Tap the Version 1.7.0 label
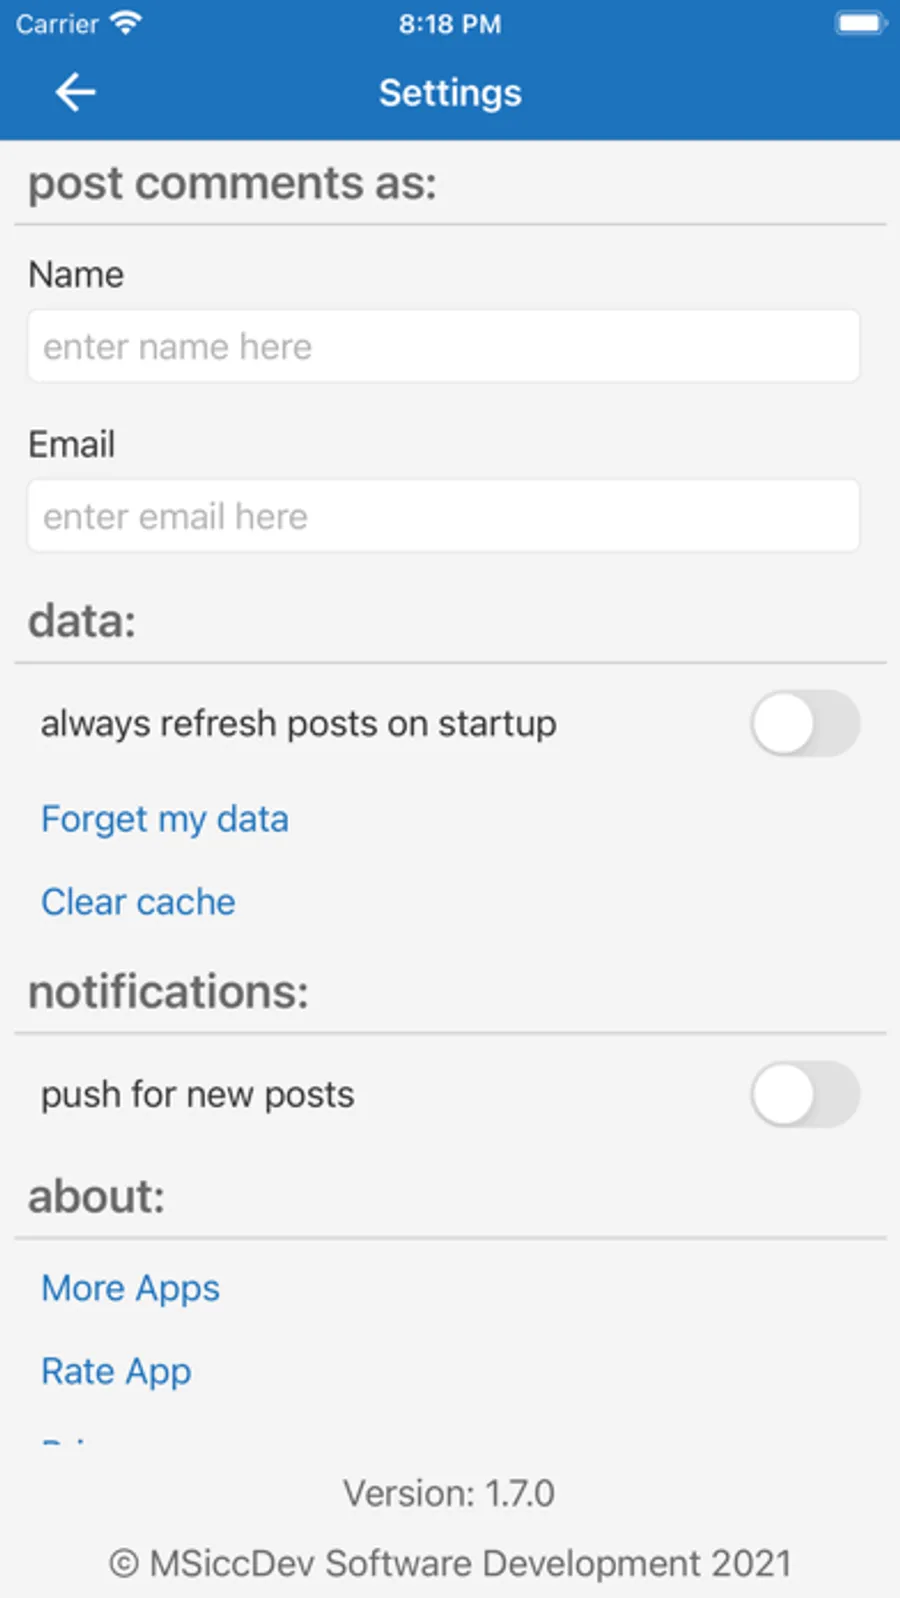Viewport: 900px width, 1598px height. [x=449, y=1493]
